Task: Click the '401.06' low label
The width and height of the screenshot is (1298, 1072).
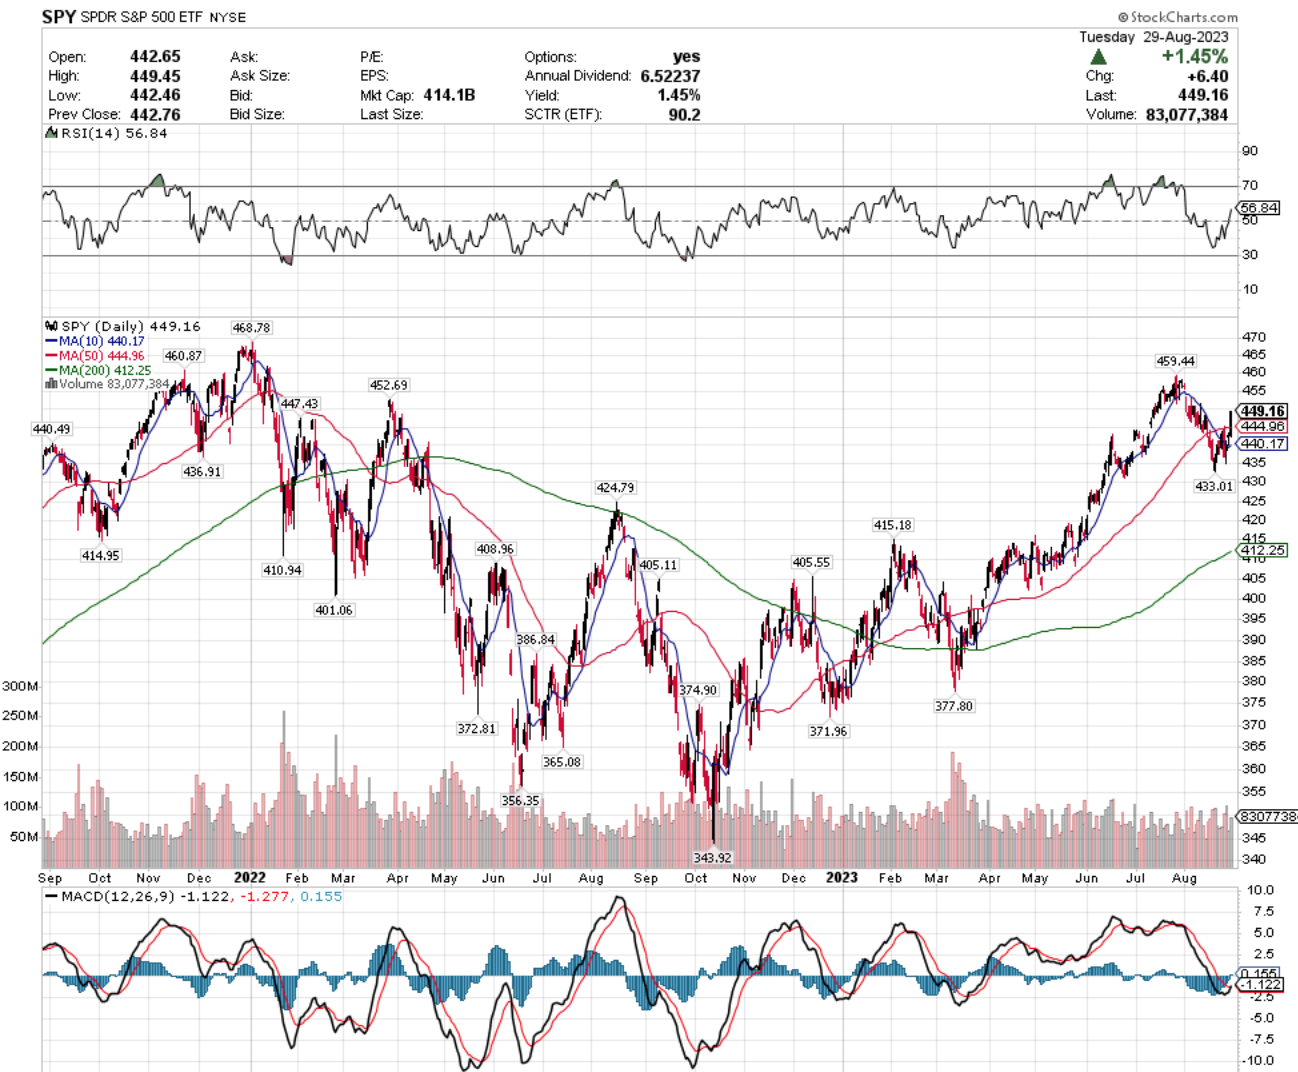Action: click(334, 610)
